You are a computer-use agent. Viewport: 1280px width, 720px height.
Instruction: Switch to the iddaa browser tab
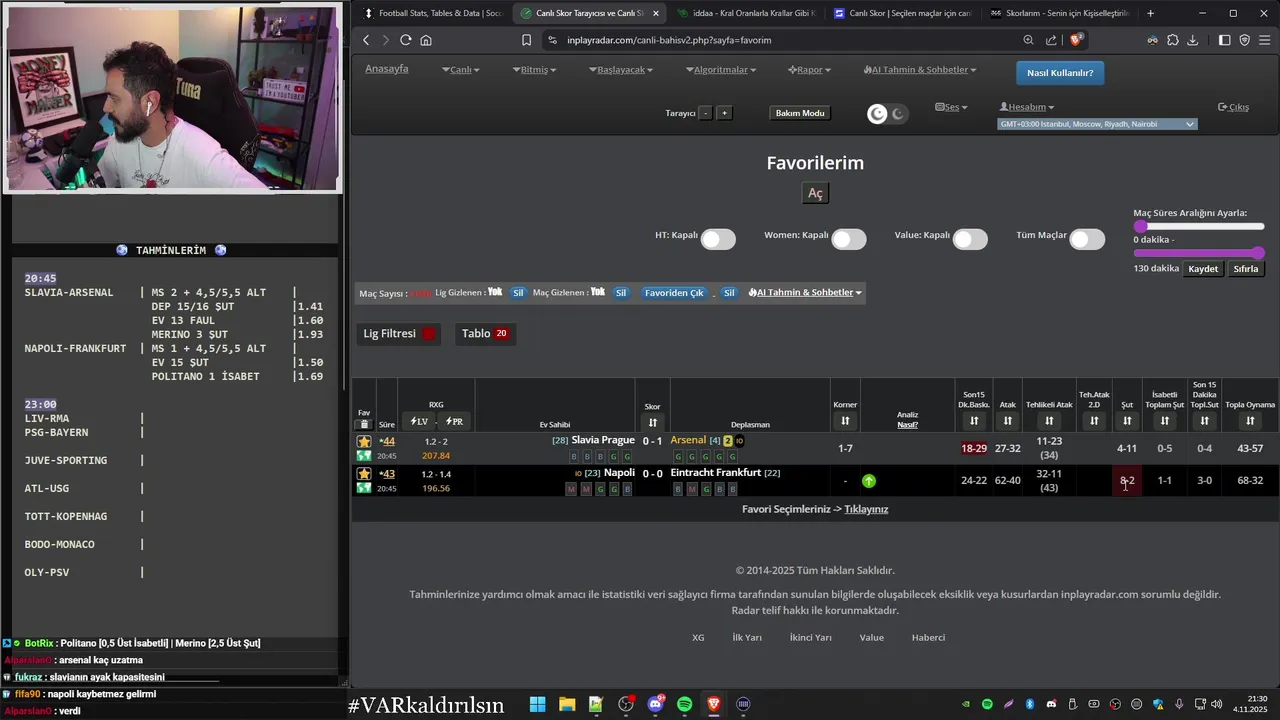(x=746, y=13)
